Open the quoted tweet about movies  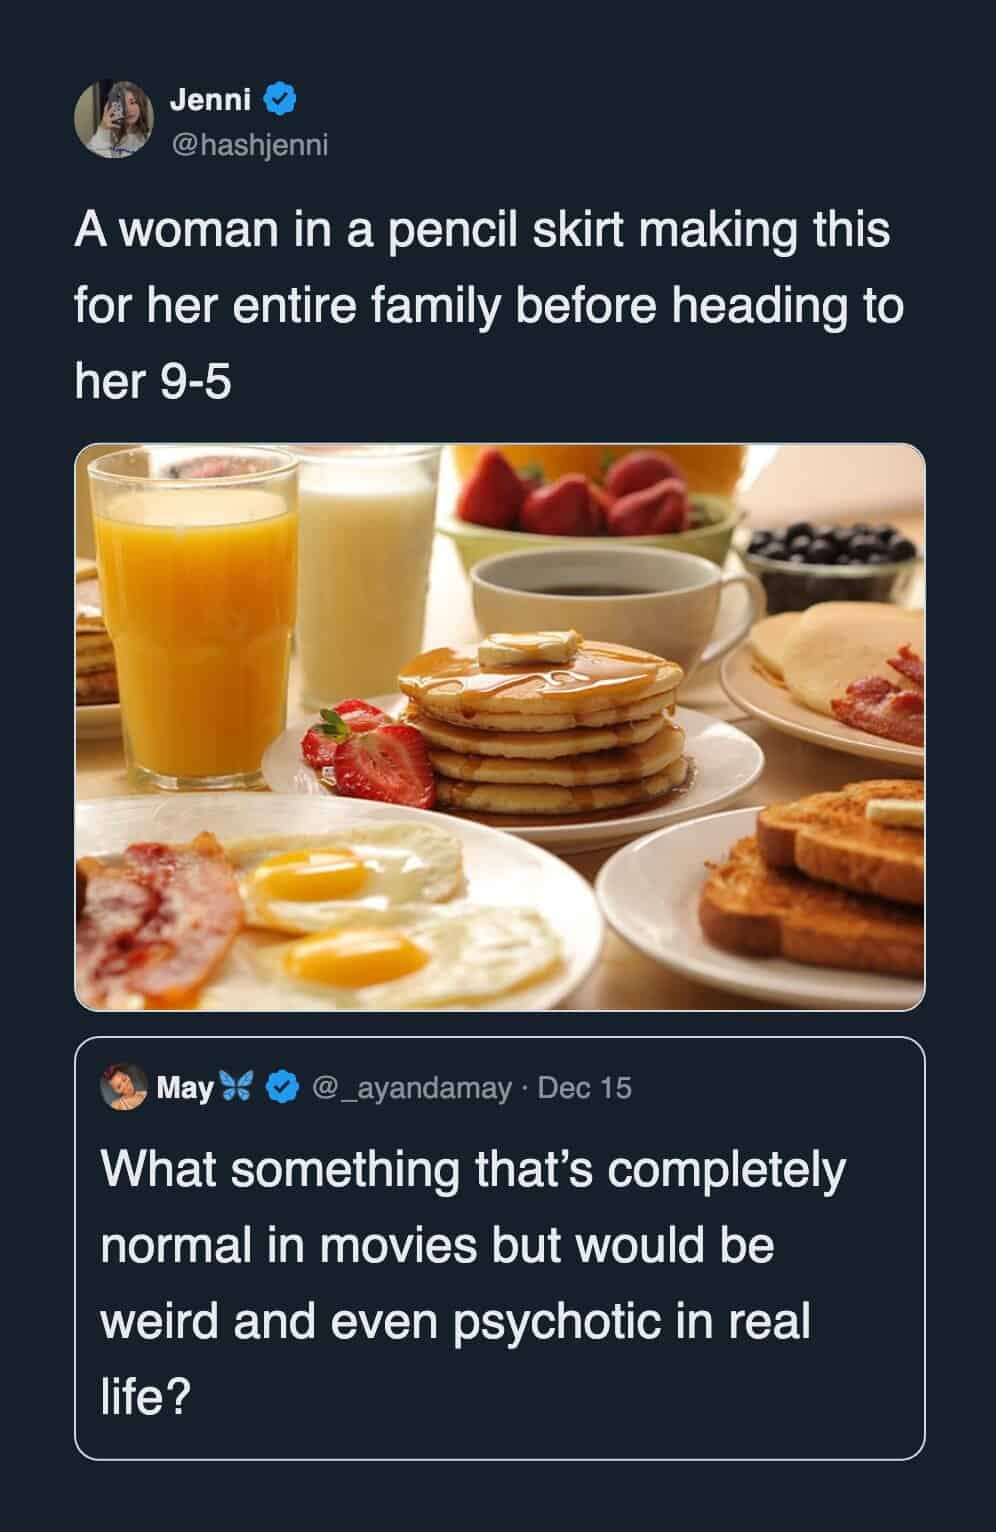pyautogui.click(x=470, y=1280)
